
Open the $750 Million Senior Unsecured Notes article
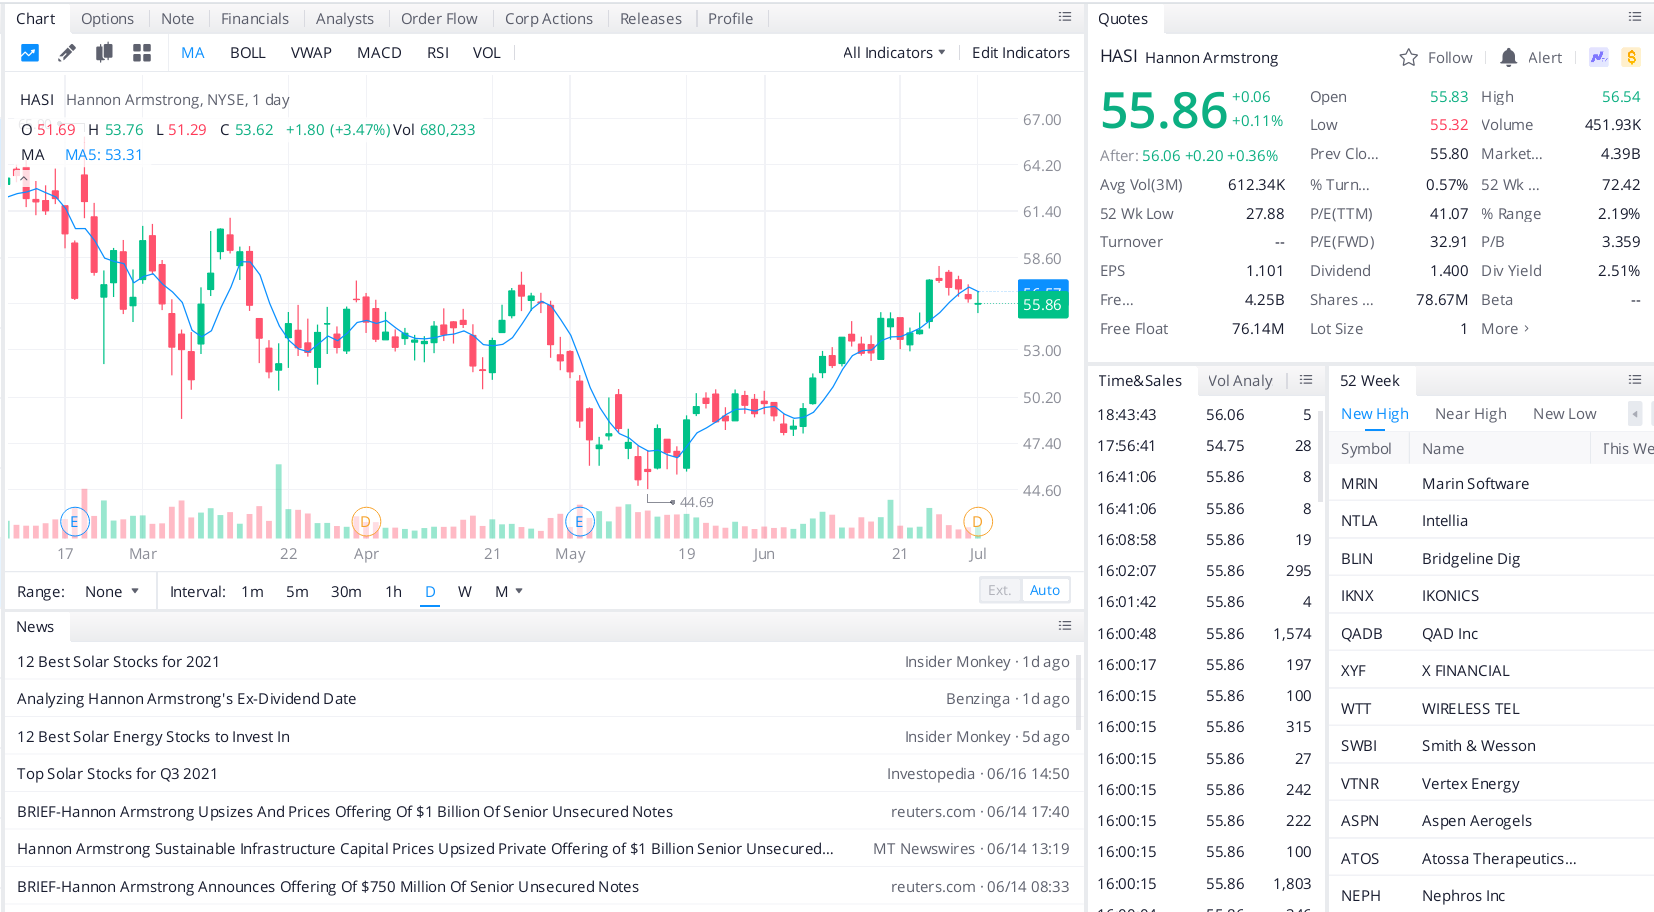[328, 887]
